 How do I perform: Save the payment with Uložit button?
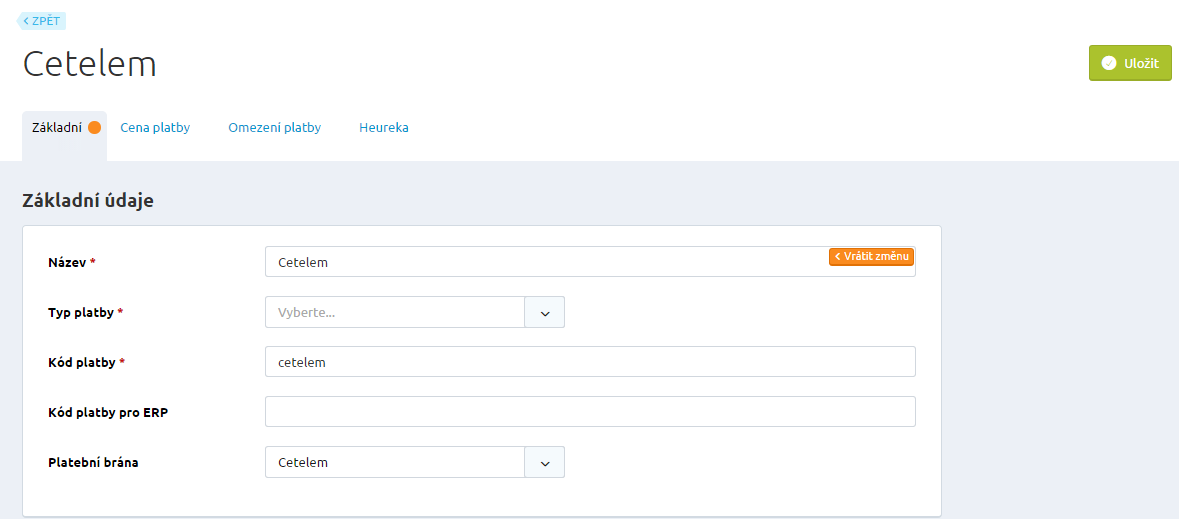point(1129,63)
